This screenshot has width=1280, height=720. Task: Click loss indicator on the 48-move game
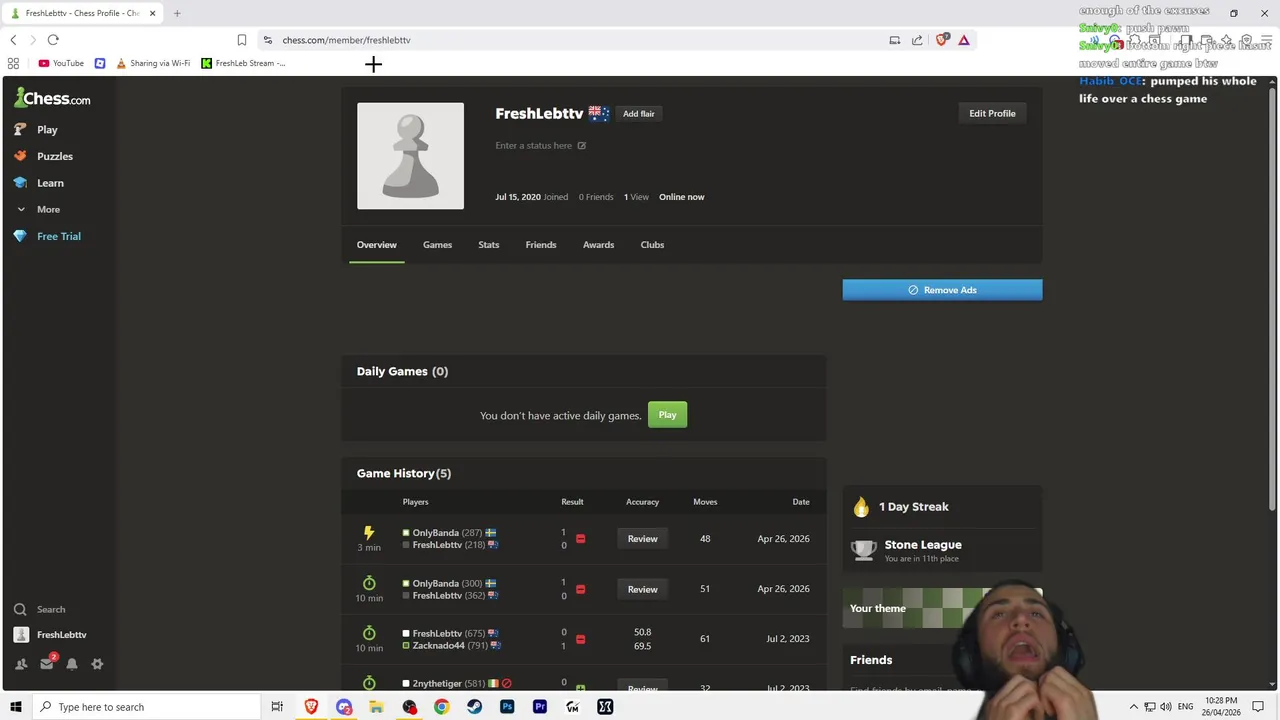580,539
